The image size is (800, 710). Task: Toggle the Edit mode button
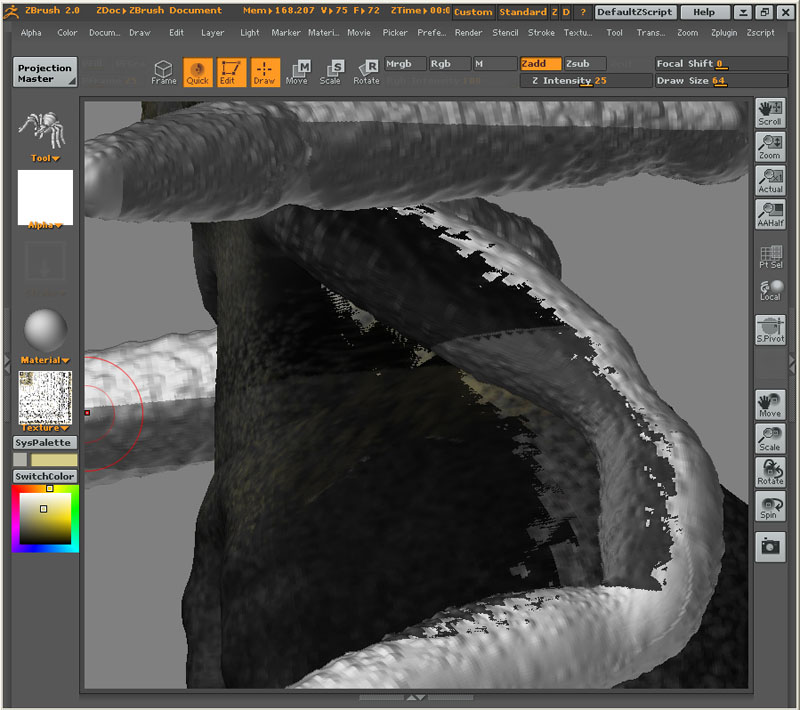point(231,72)
